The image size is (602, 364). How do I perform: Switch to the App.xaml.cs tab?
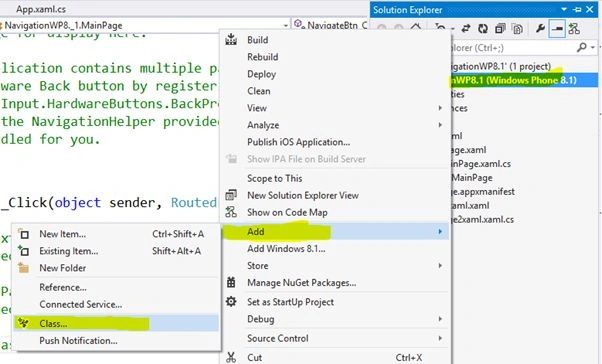(x=41, y=9)
